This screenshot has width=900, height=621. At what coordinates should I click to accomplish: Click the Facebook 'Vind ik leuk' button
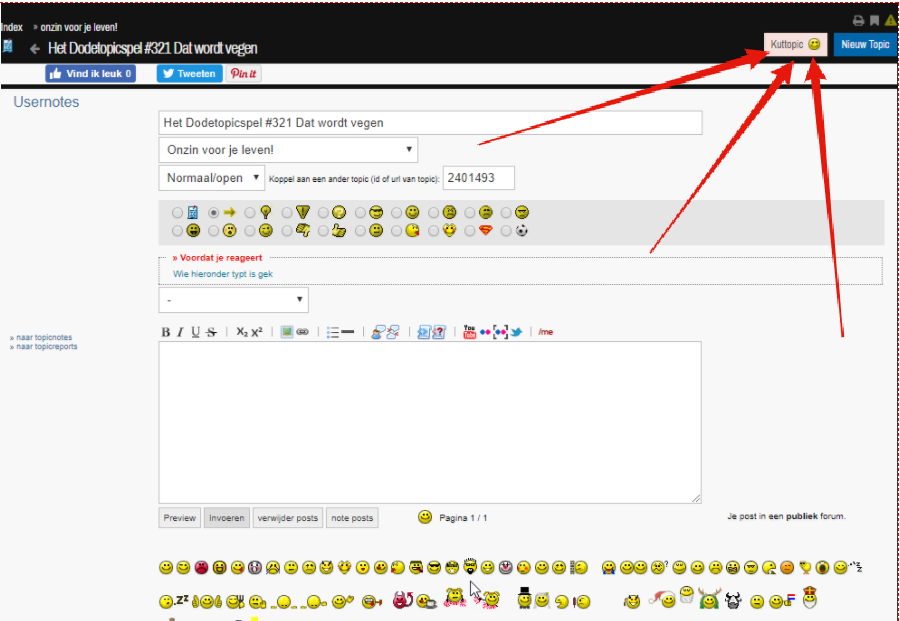[x=91, y=73]
